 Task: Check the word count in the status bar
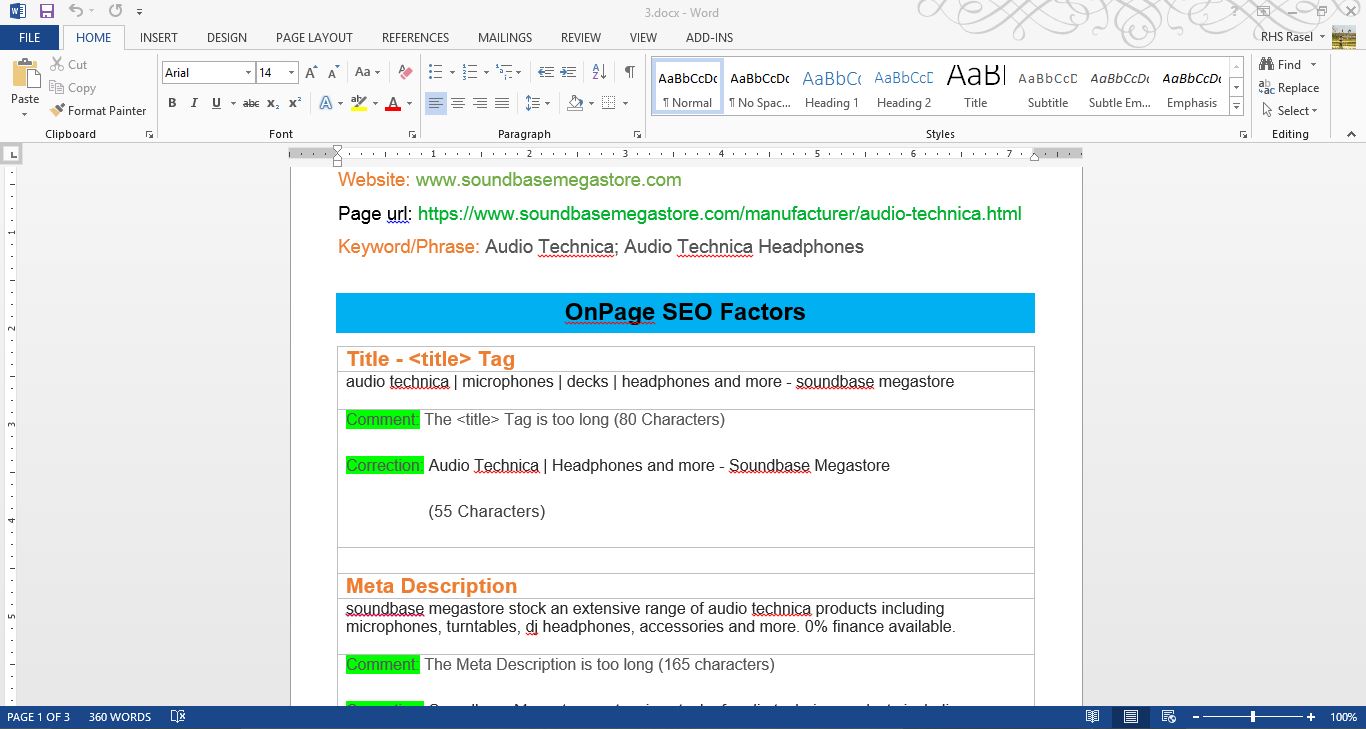pos(120,716)
